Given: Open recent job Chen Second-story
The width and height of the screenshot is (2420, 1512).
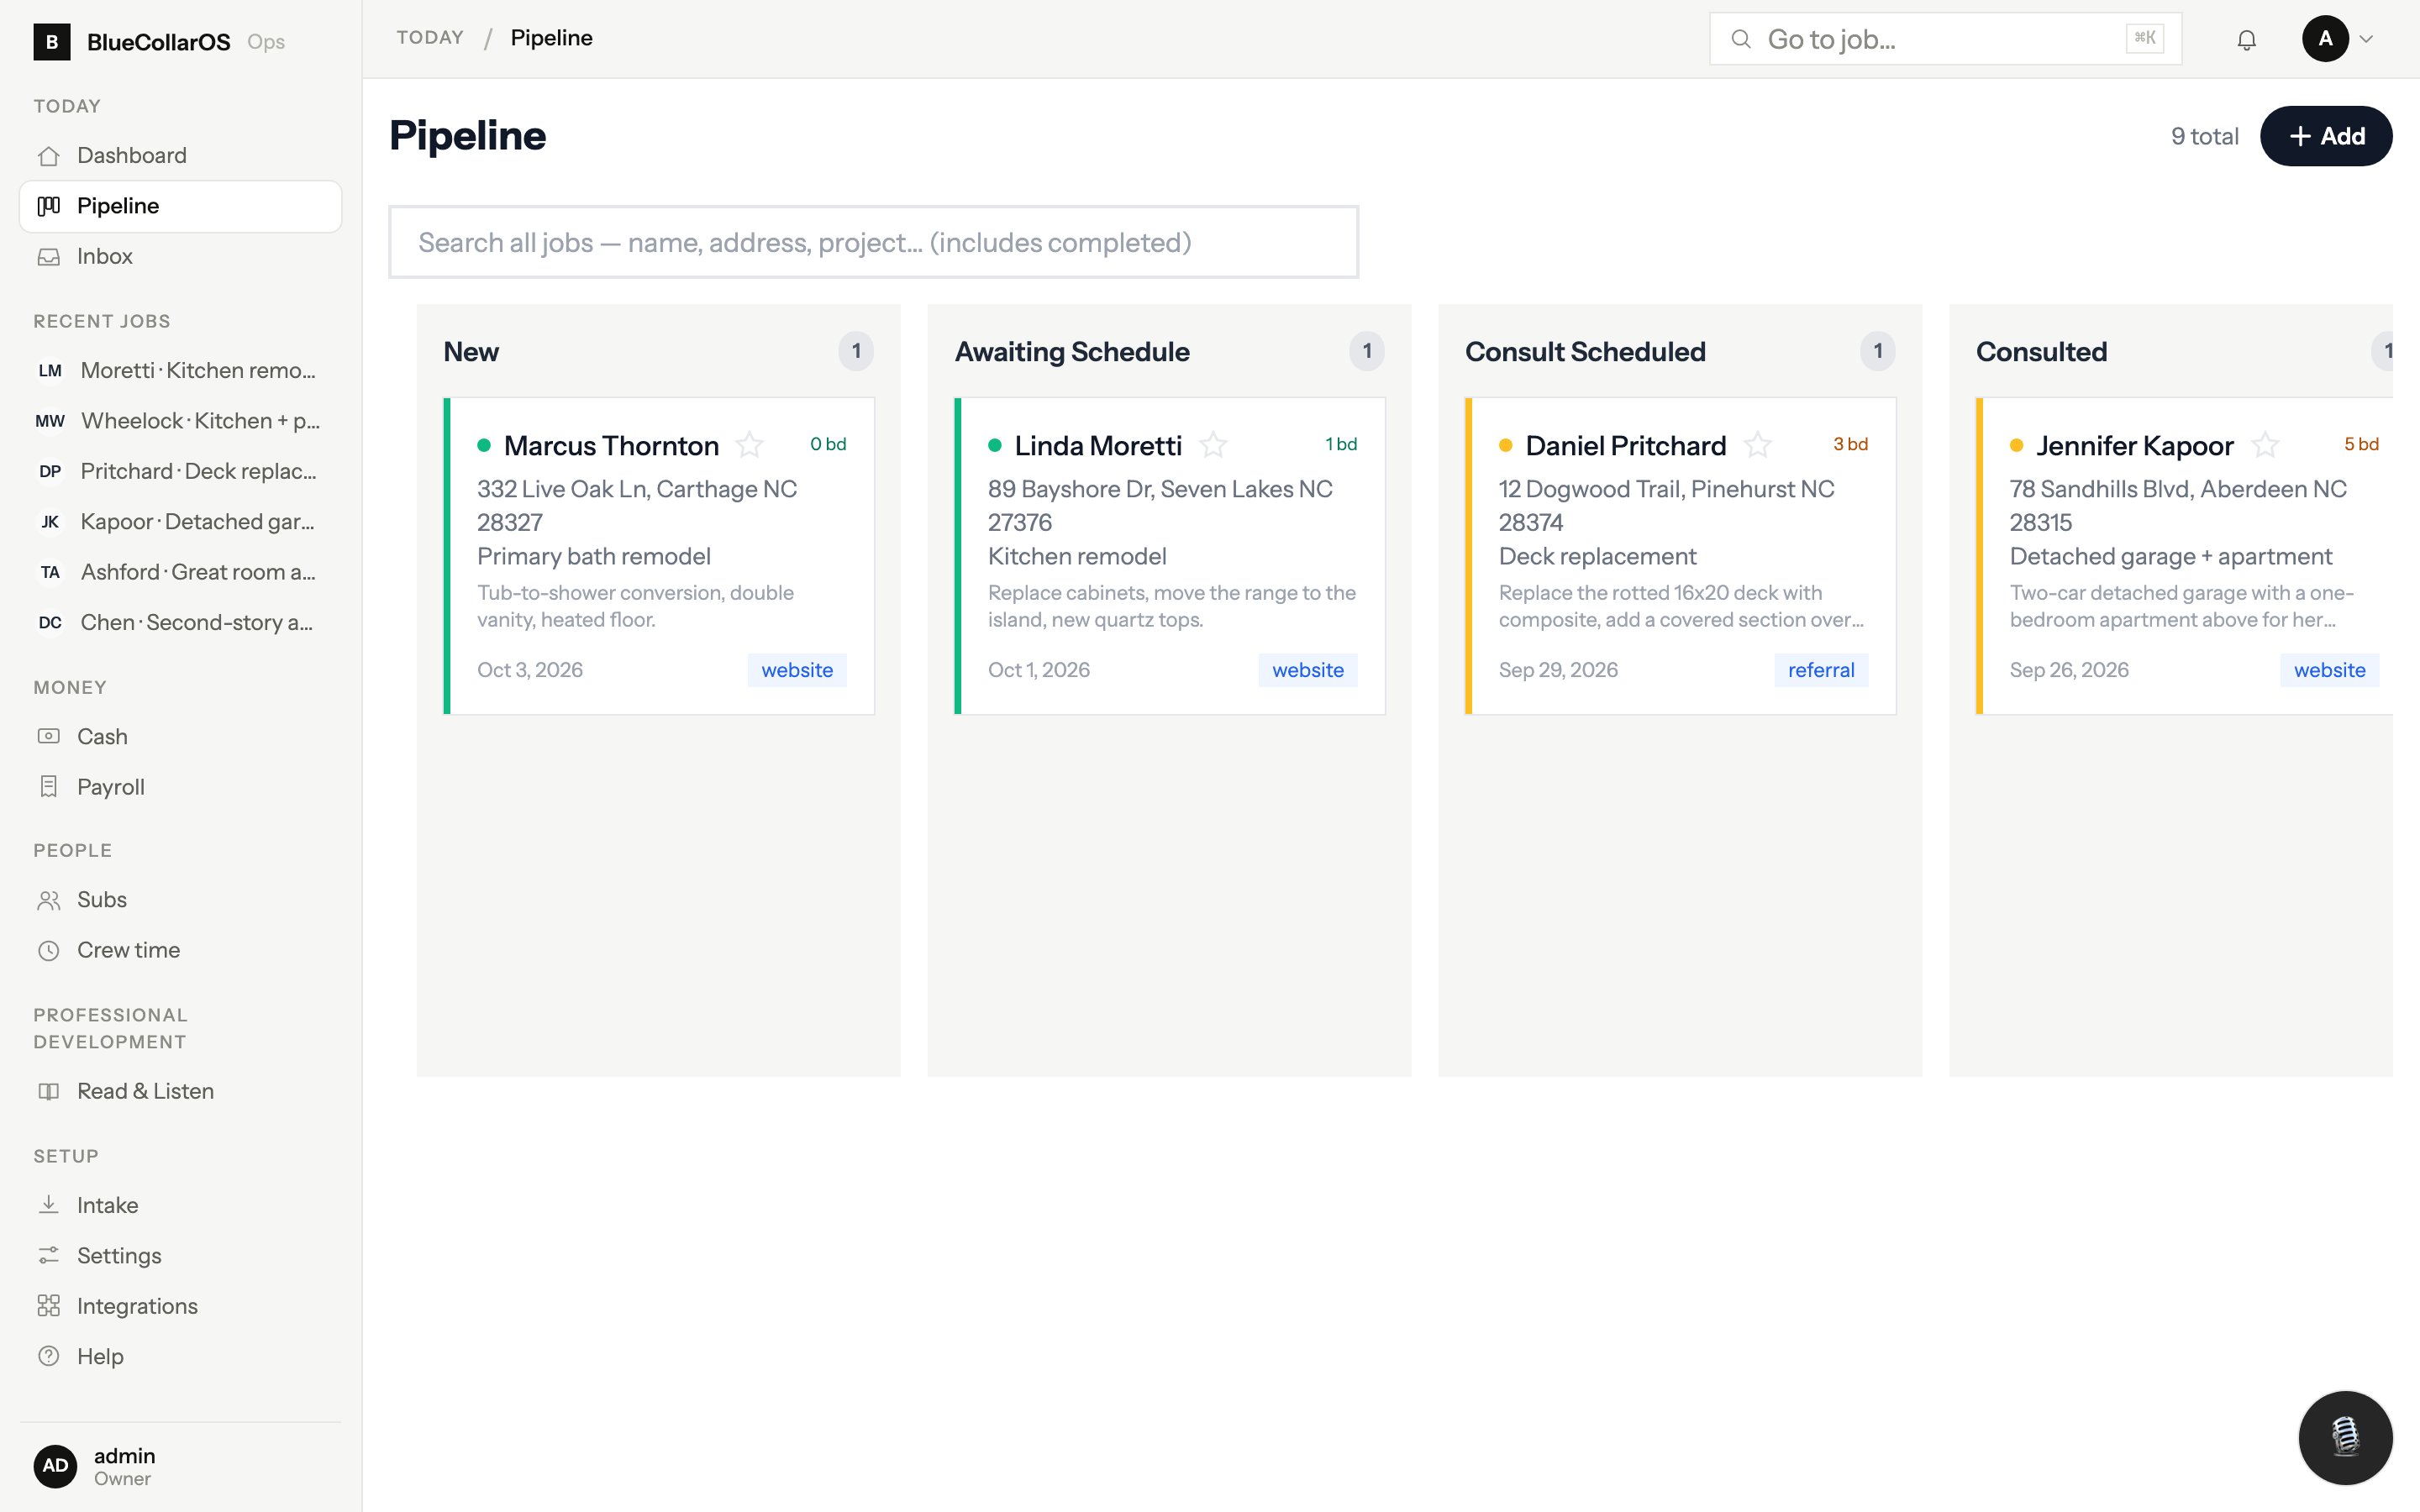Looking at the screenshot, I should (x=180, y=622).
